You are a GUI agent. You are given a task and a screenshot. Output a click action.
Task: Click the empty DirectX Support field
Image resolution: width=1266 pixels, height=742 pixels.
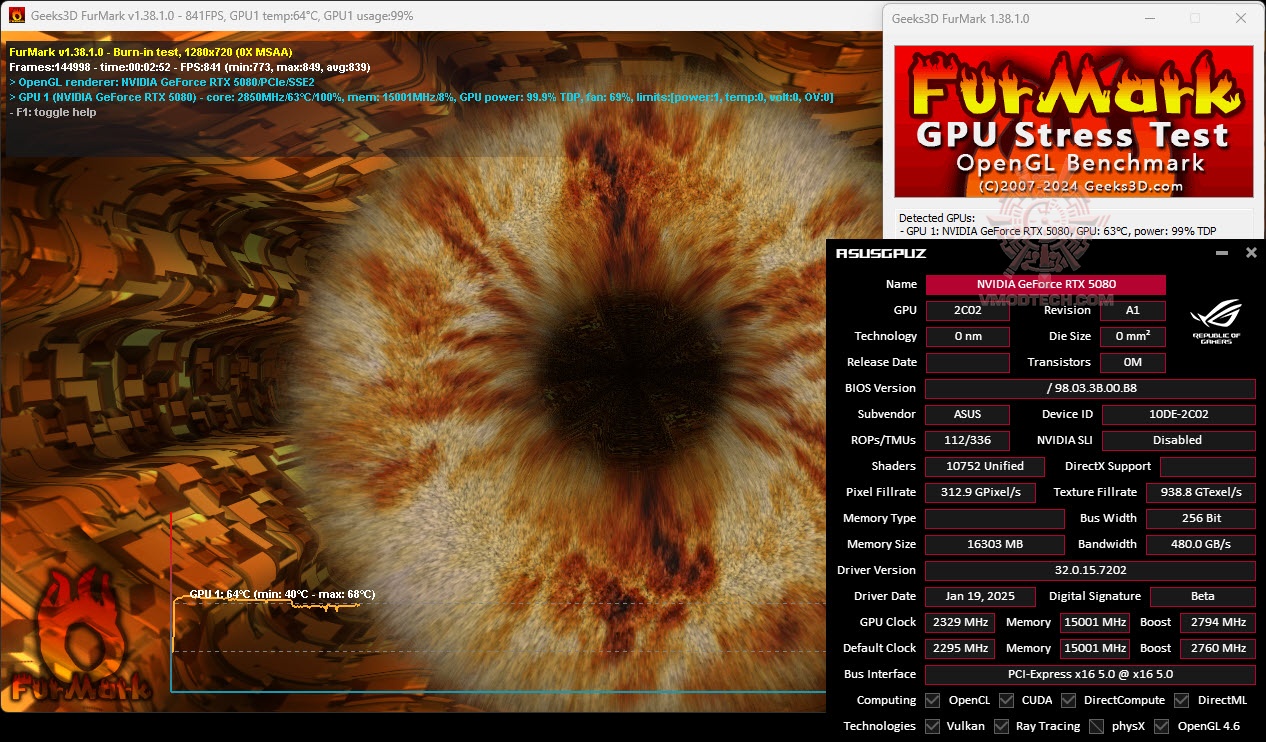click(x=1208, y=466)
